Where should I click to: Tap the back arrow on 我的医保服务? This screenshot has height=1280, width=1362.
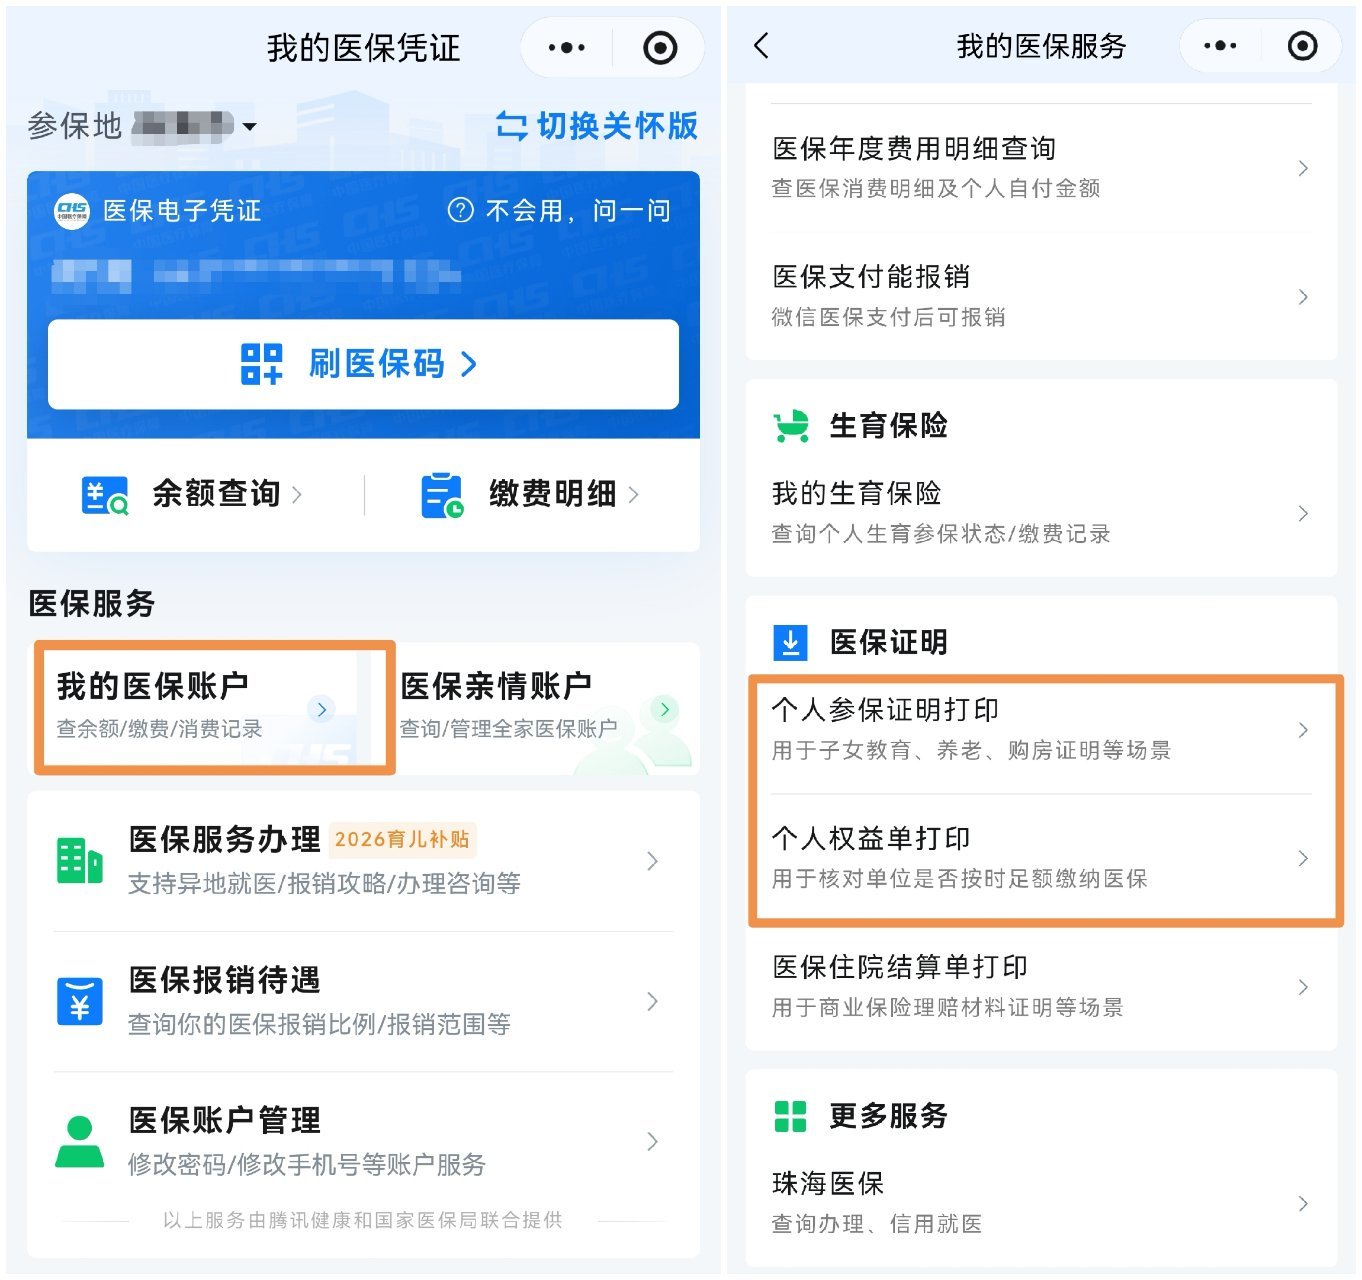click(762, 46)
